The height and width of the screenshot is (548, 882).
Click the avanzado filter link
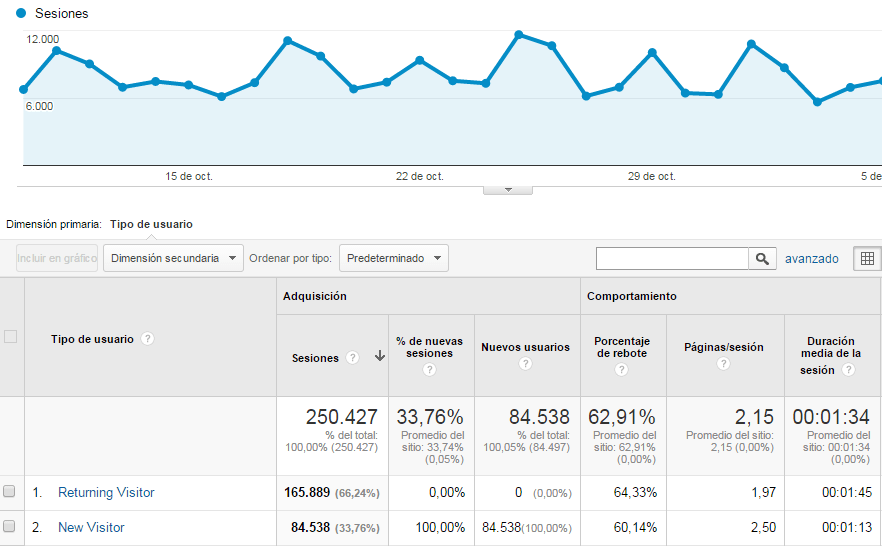point(811,258)
